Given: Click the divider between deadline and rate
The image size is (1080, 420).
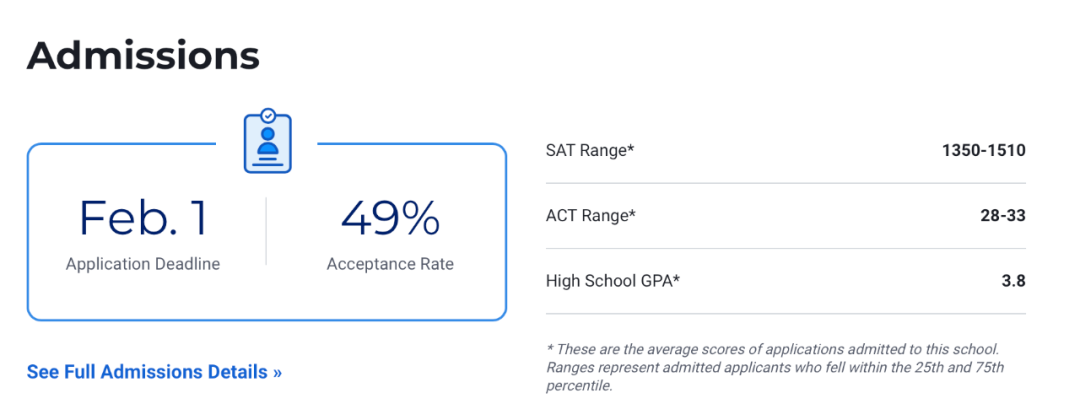Looking at the screenshot, I should click(x=267, y=231).
